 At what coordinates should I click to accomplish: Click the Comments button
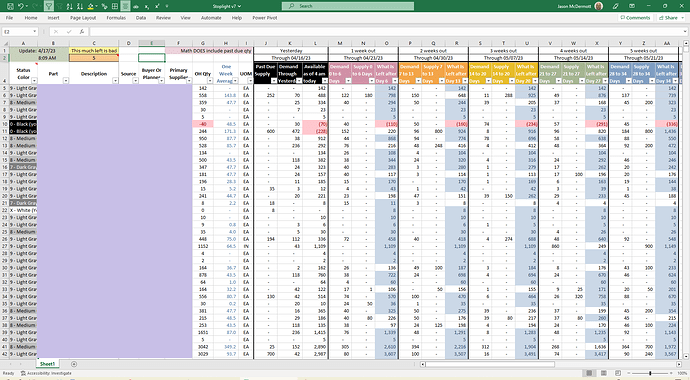(x=635, y=18)
